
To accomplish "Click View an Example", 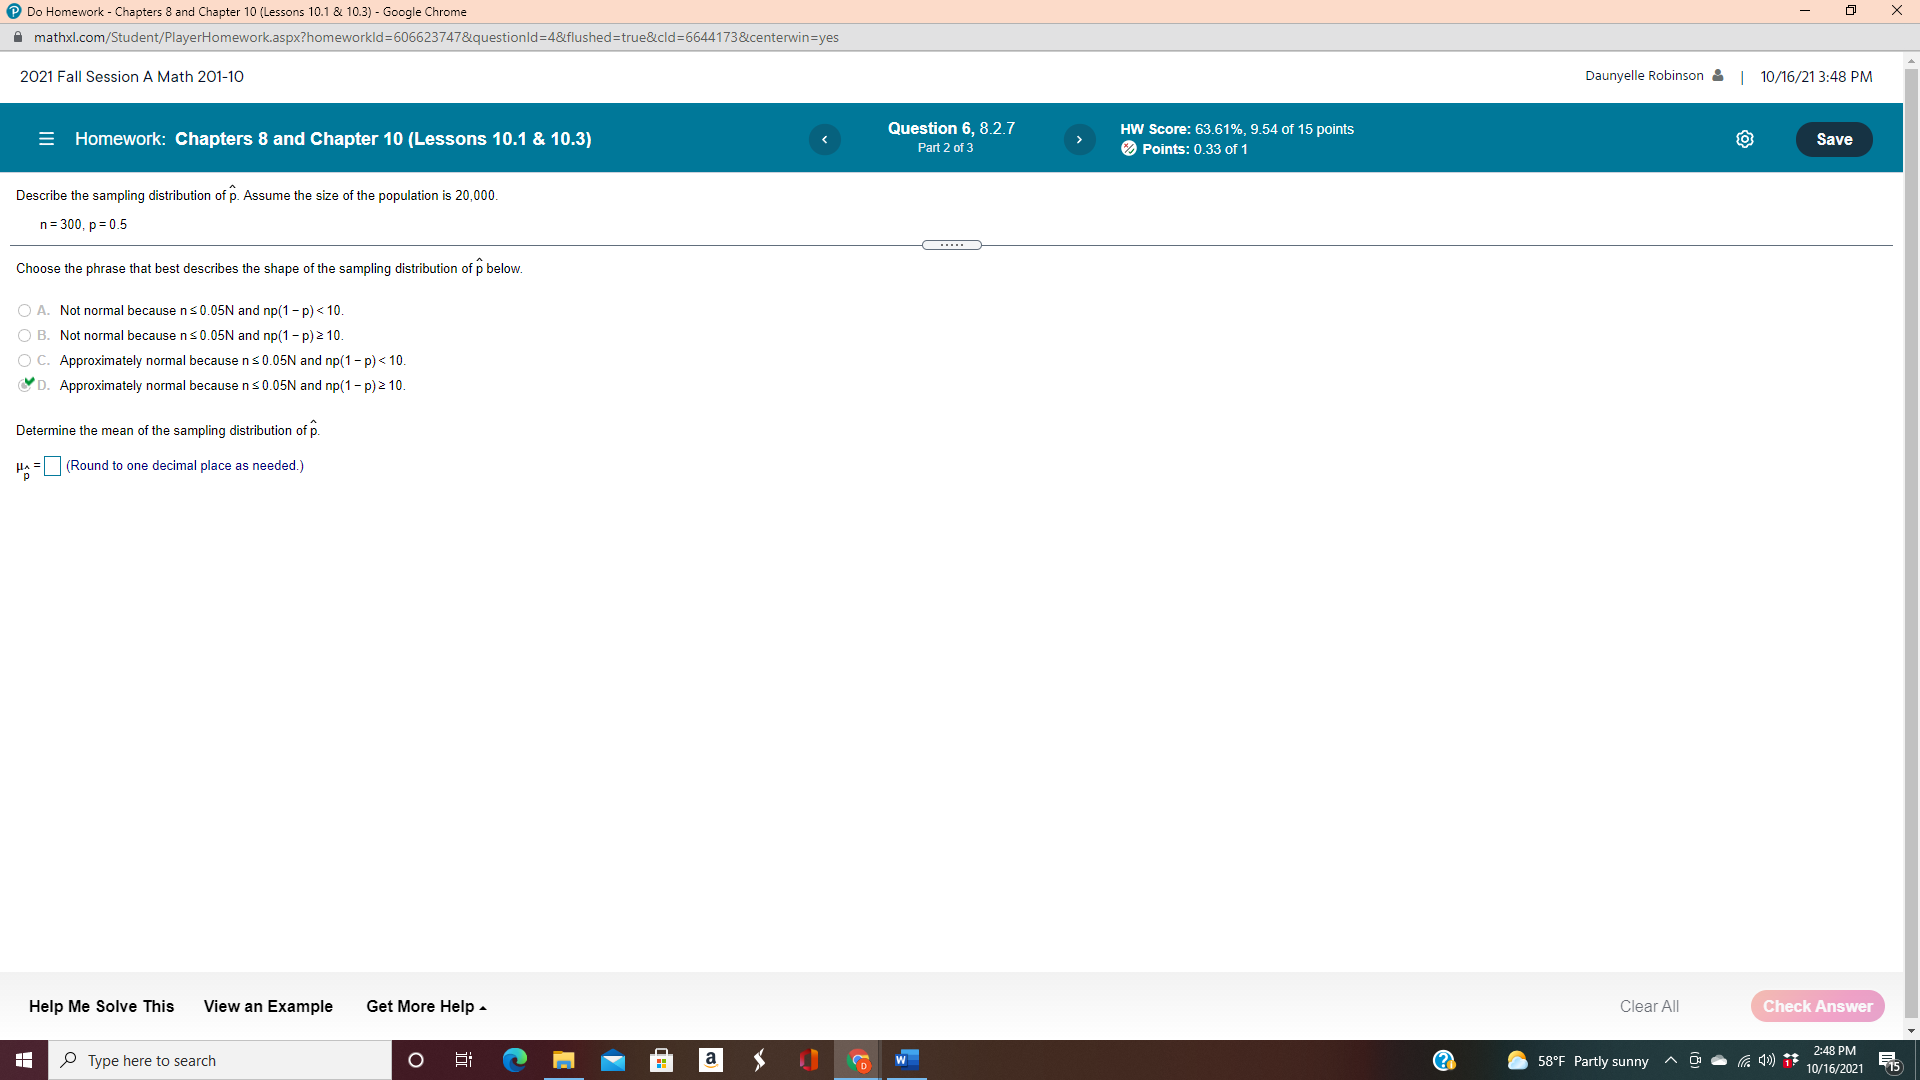I will pos(268,1006).
